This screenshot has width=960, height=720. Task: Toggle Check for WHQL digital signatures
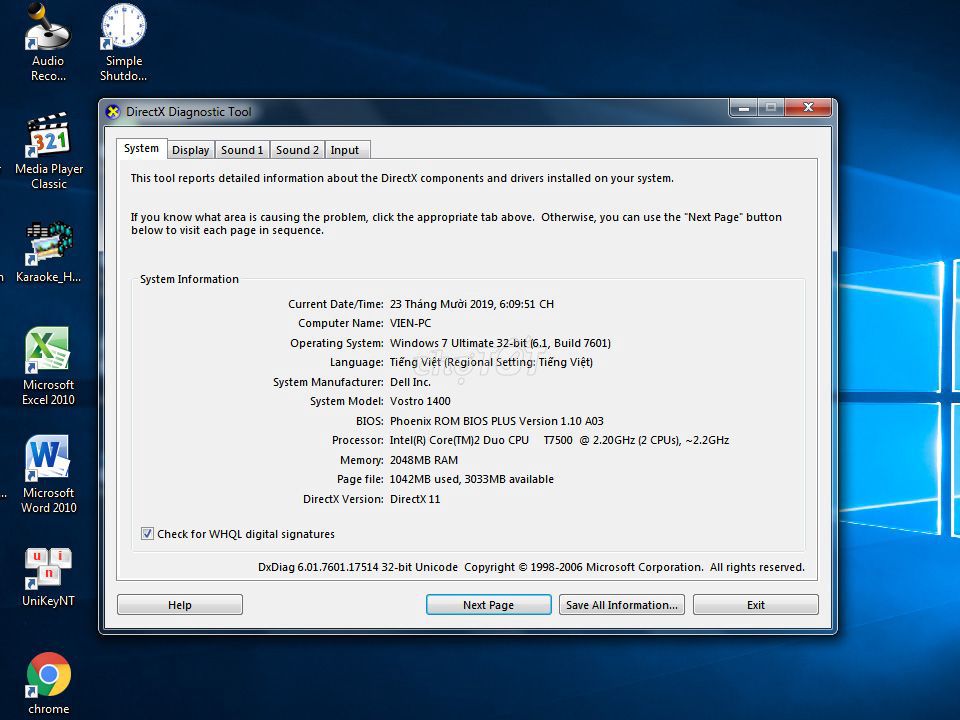click(x=147, y=534)
